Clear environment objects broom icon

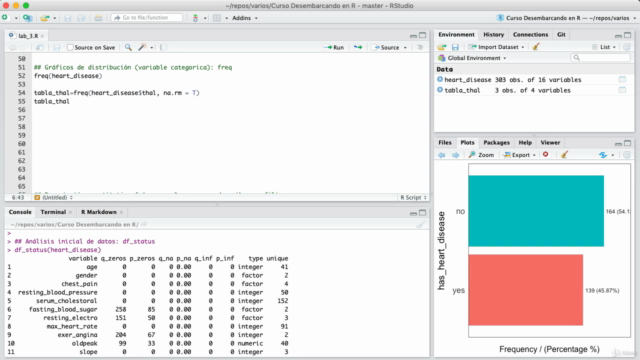coord(536,47)
